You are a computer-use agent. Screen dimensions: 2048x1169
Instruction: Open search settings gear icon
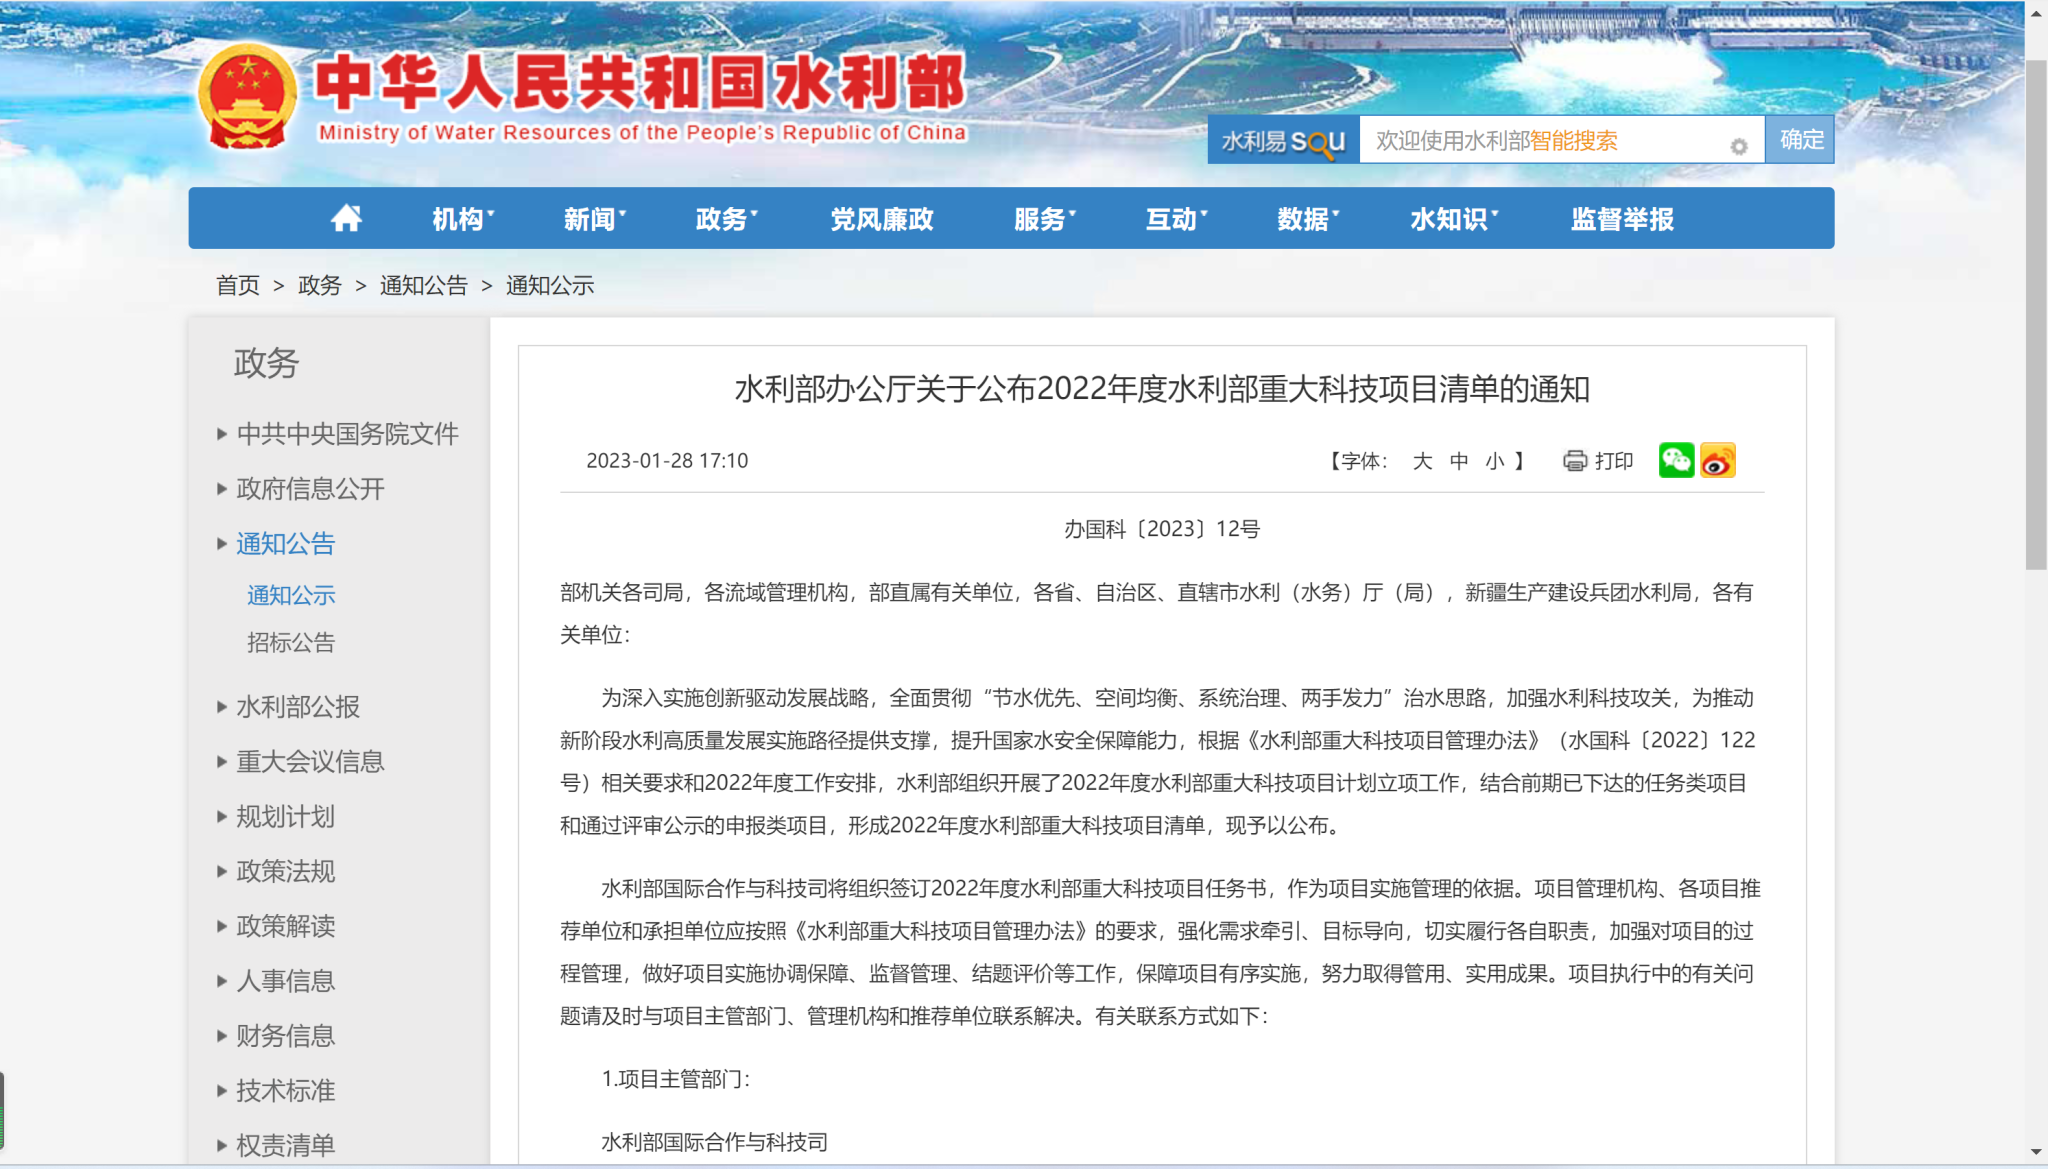pos(1739,147)
